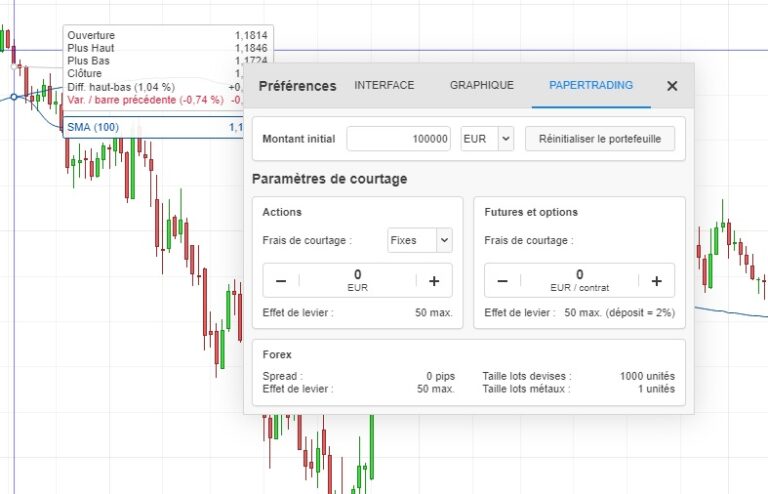Open the GRAPHIQUE preferences tab
This screenshot has width=768, height=494.
pos(481,85)
